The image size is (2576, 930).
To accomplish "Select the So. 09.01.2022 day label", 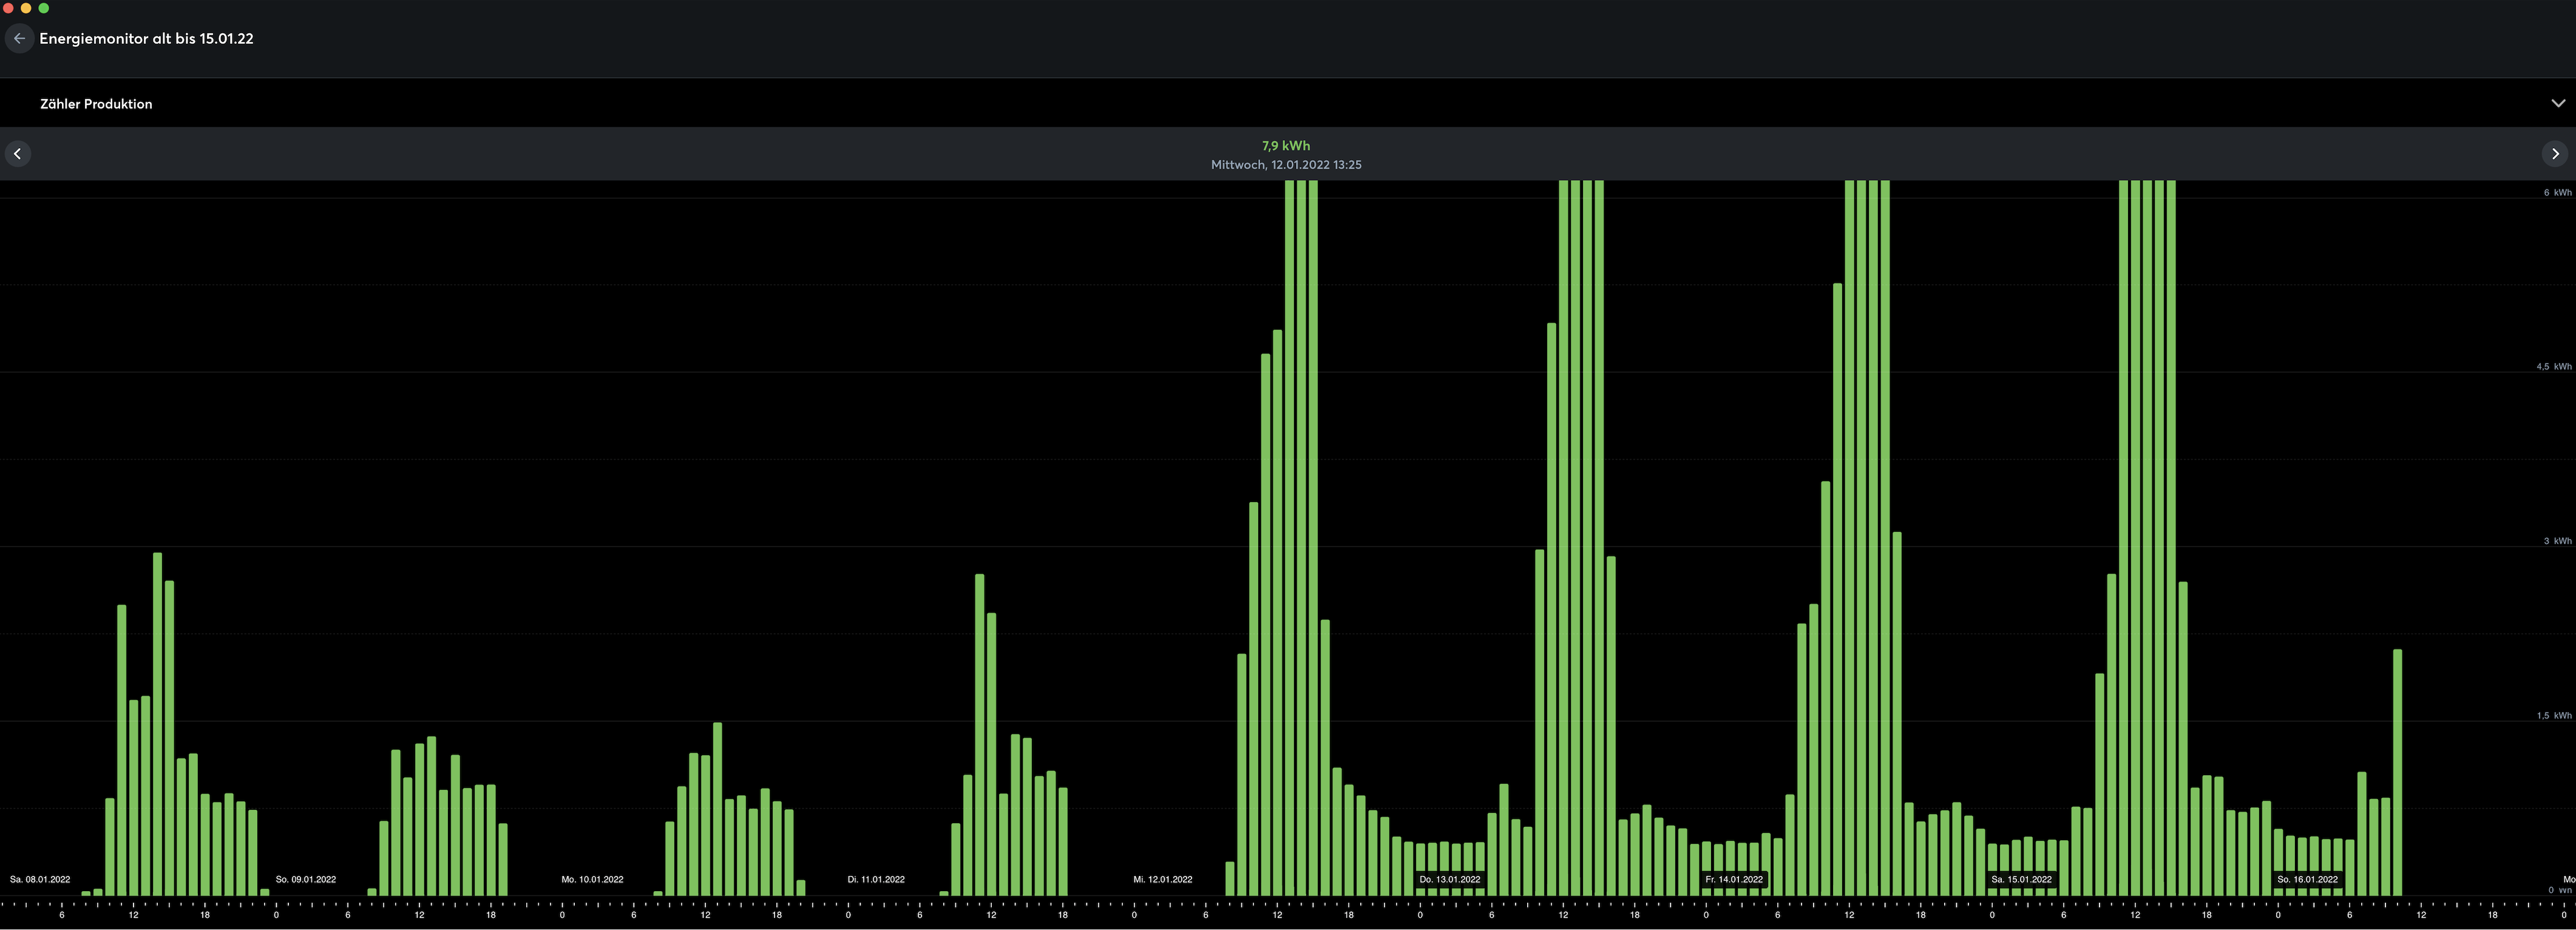I will pyautogui.click(x=306, y=879).
